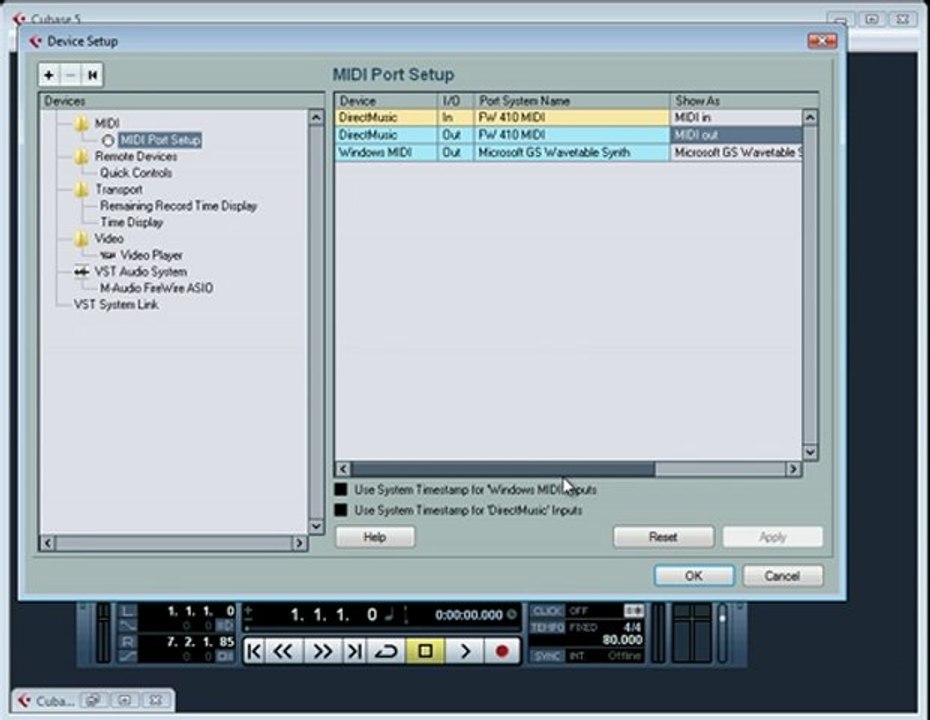Start playback with the Play button
This screenshot has height=720, width=930.
(464, 651)
